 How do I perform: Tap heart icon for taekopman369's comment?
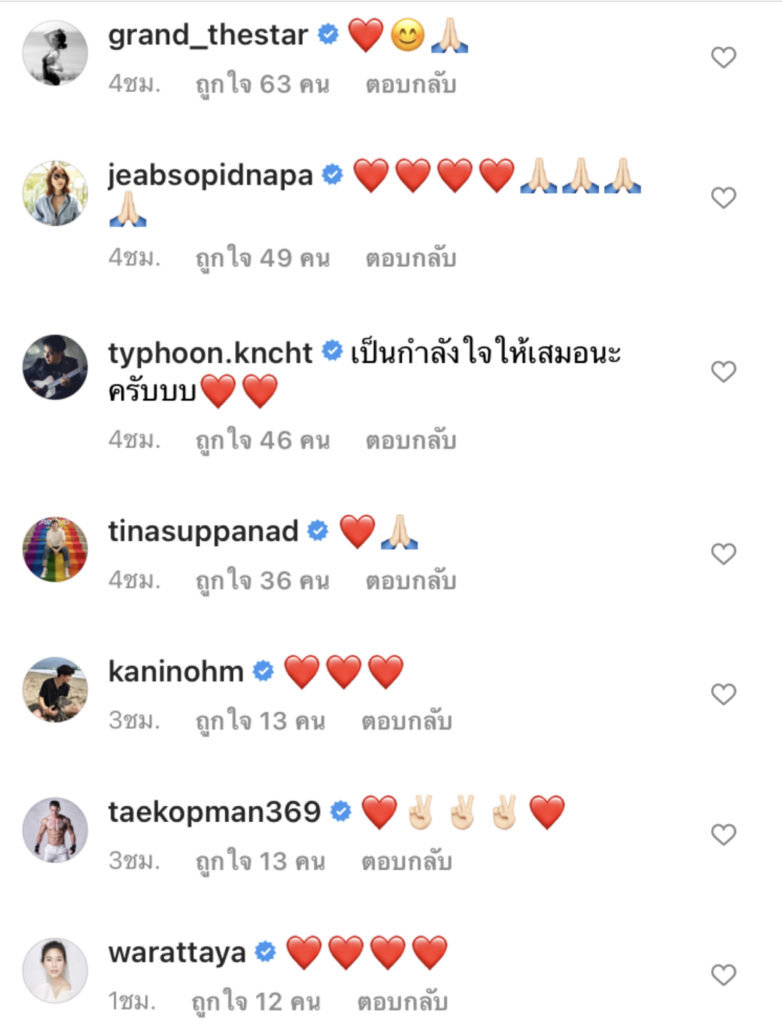(x=723, y=834)
